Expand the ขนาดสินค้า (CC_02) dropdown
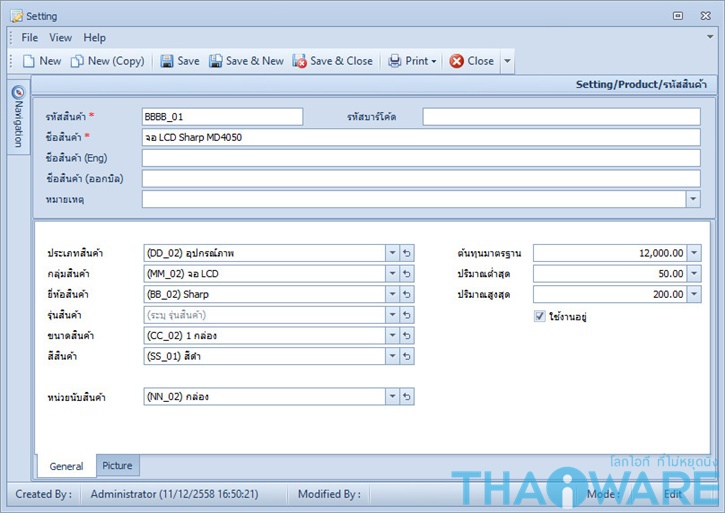725x513 pixels. (392, 335)
